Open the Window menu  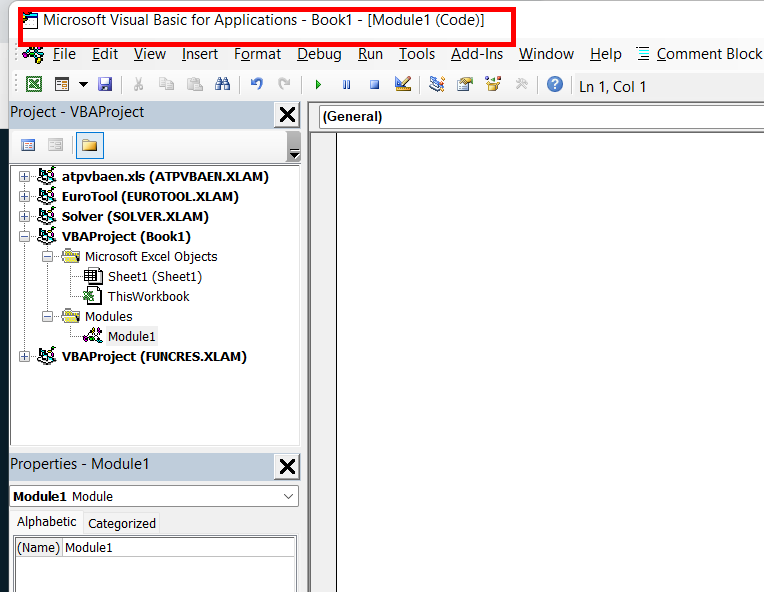546,54
